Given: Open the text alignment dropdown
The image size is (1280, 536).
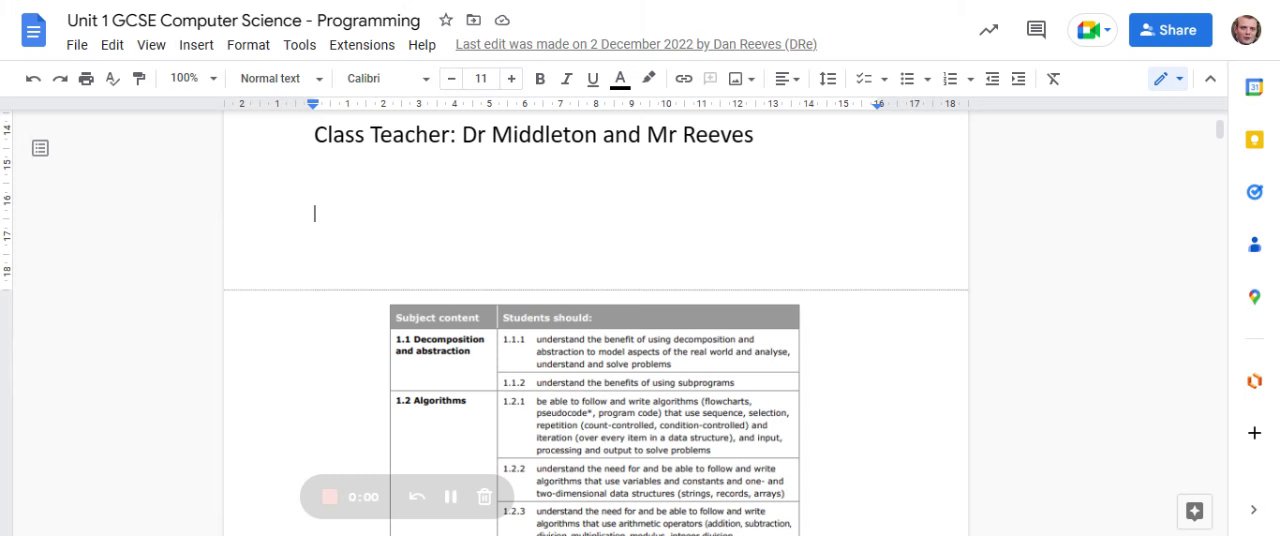Looking at the screenshot, I should click(x=788, y=78).
